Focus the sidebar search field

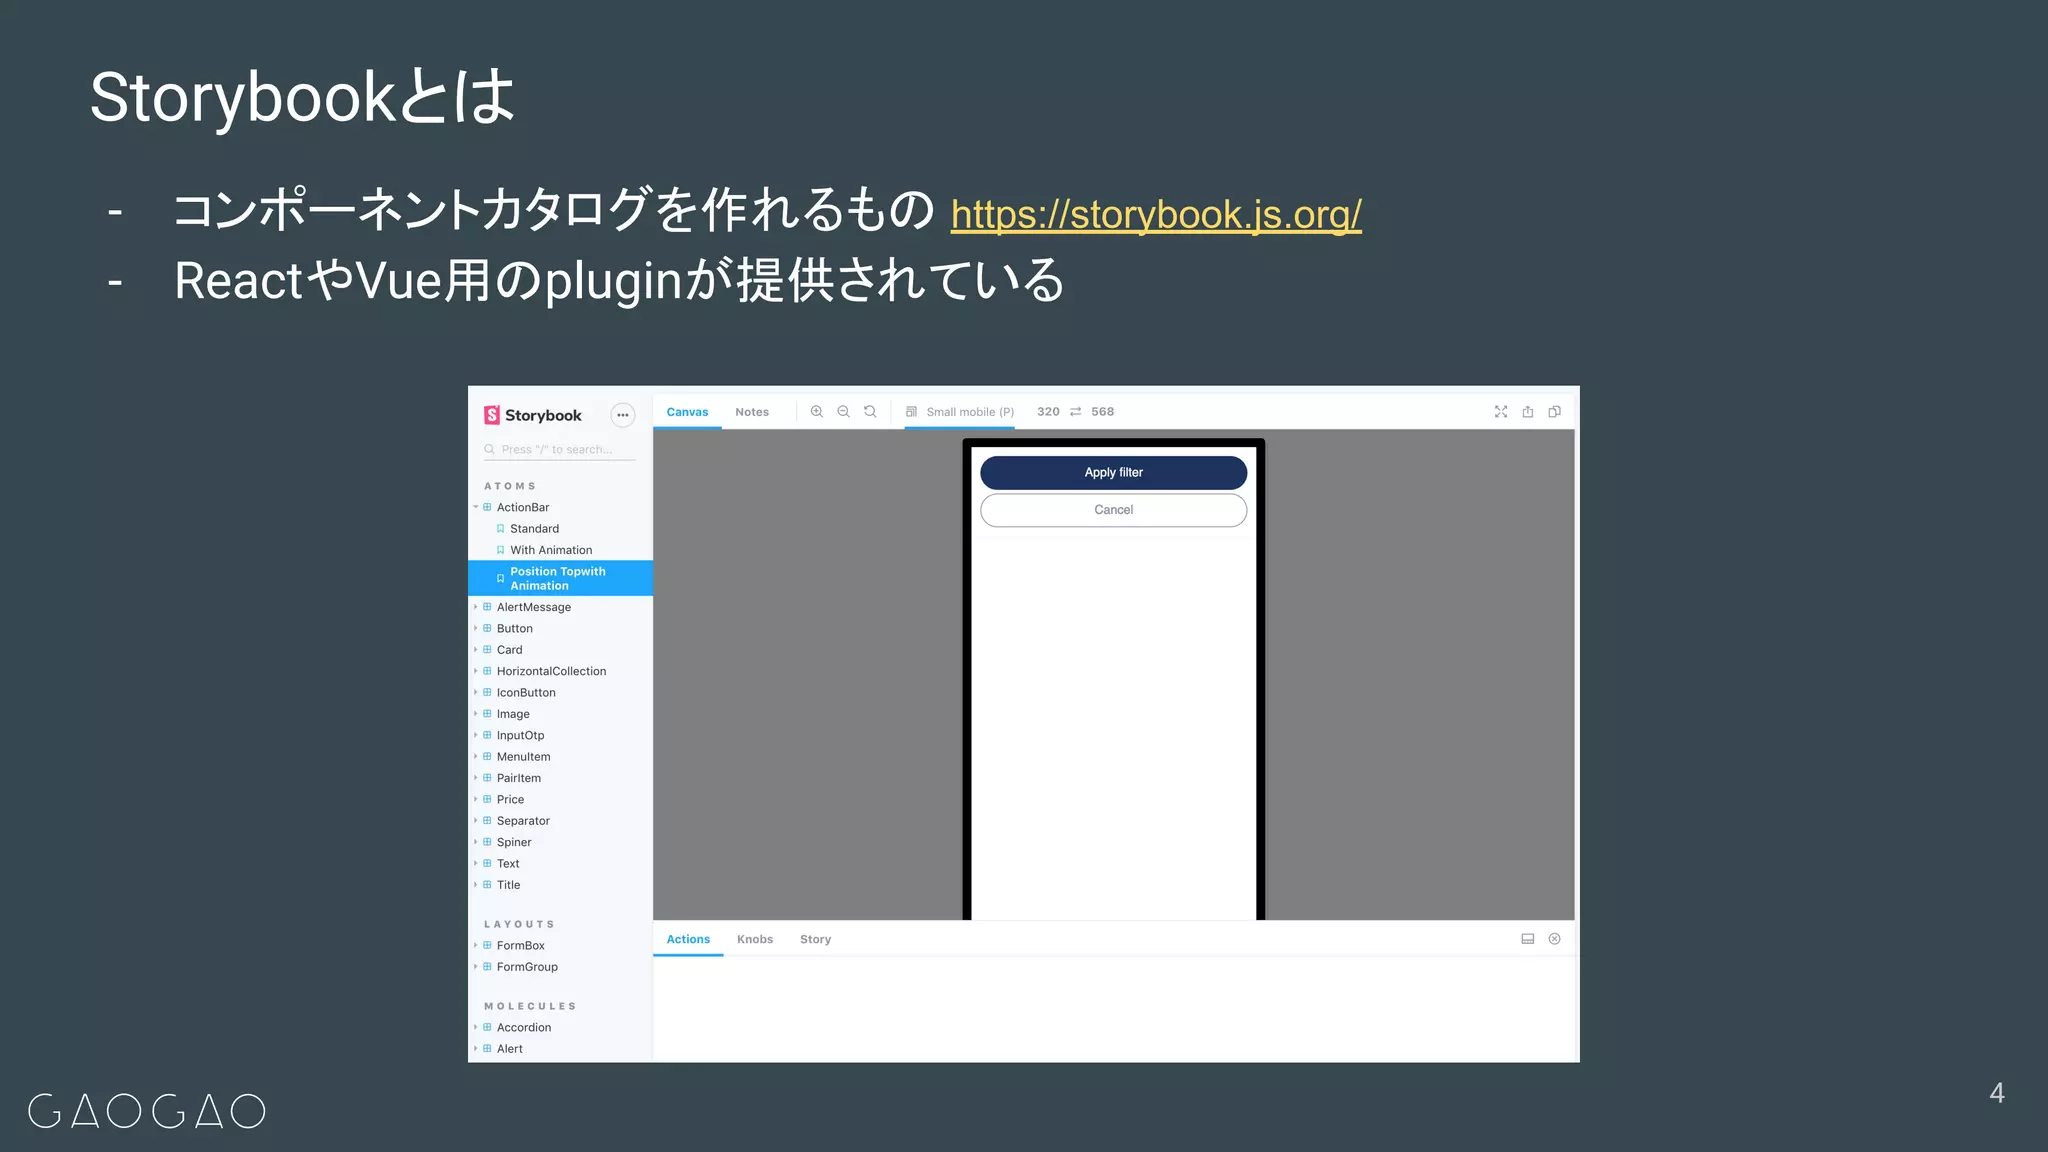point(560,450)
